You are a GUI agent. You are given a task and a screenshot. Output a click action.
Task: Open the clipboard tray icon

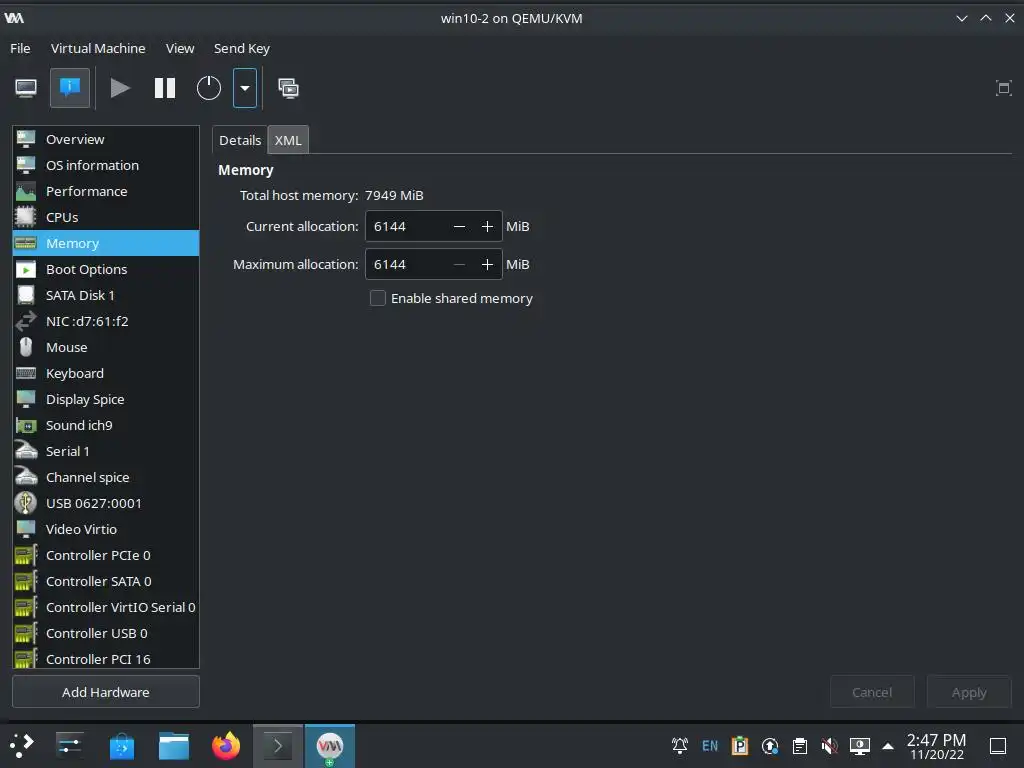tap(800, 745)
